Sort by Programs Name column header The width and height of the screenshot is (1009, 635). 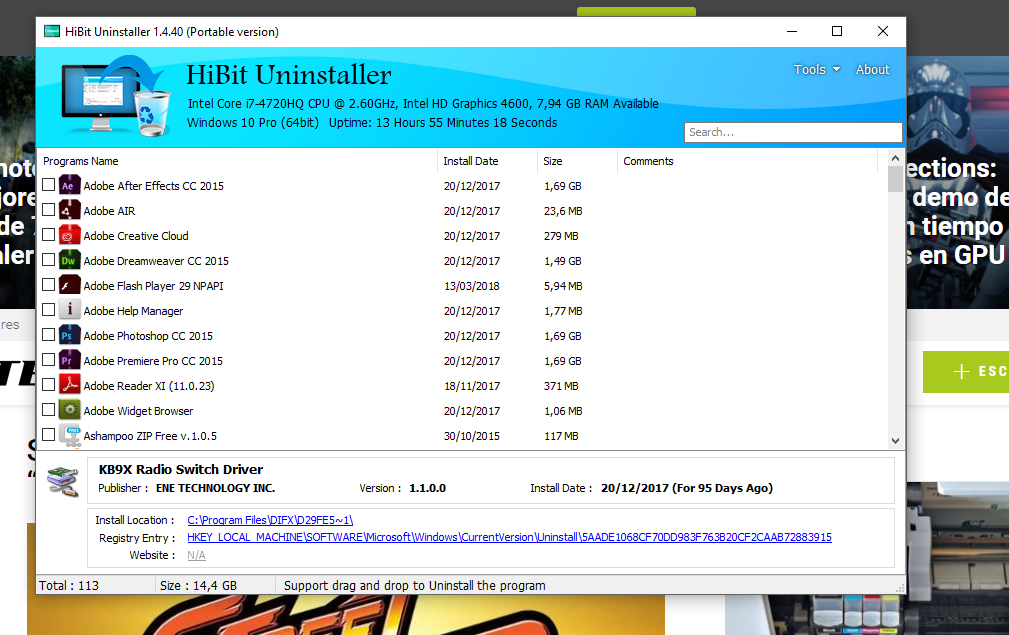tap(237, 161)
